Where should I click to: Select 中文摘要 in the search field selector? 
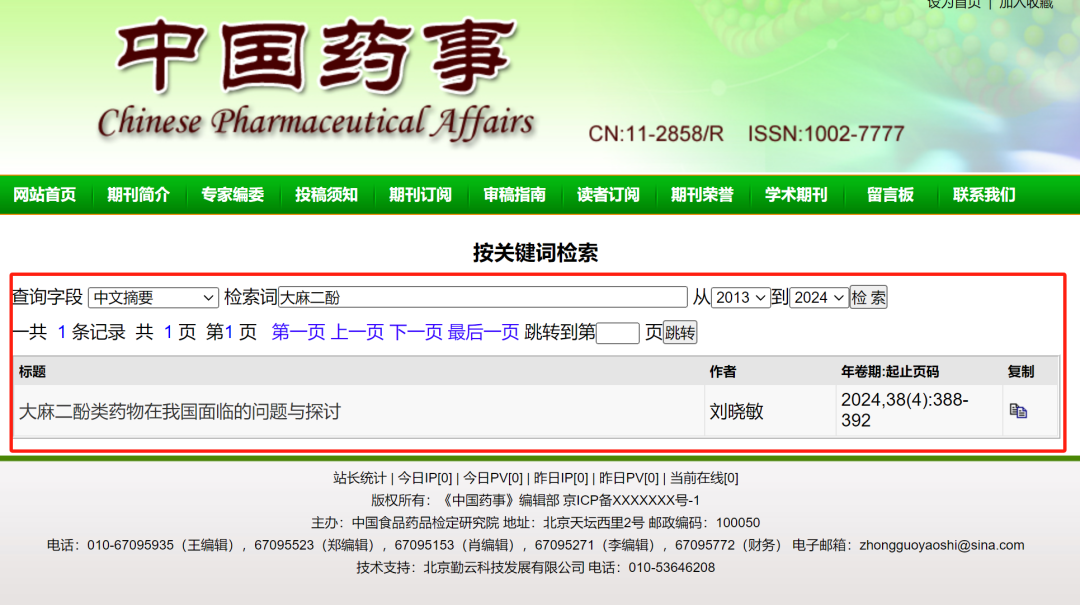(152, 297)
